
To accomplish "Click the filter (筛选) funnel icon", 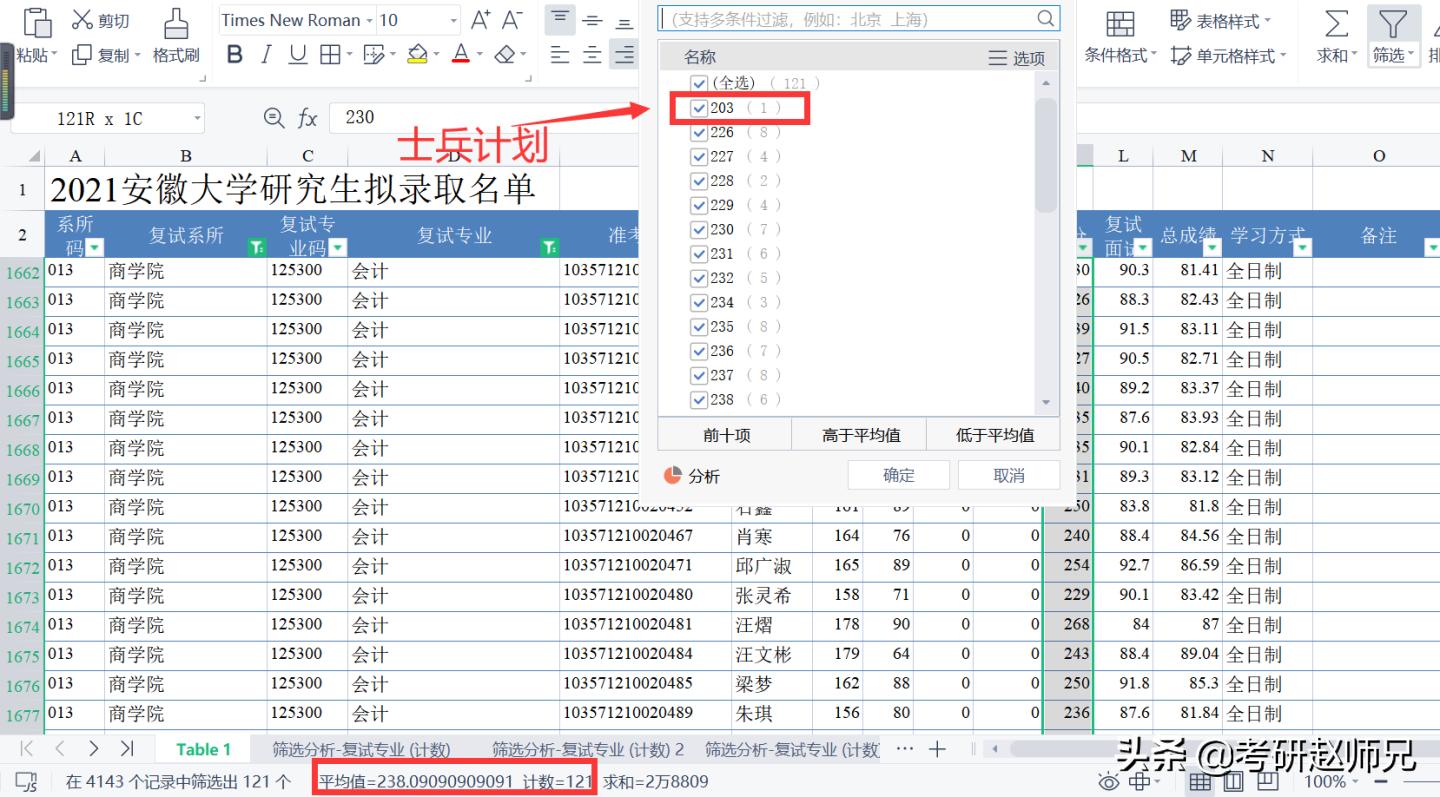I will click(1392, 24).
